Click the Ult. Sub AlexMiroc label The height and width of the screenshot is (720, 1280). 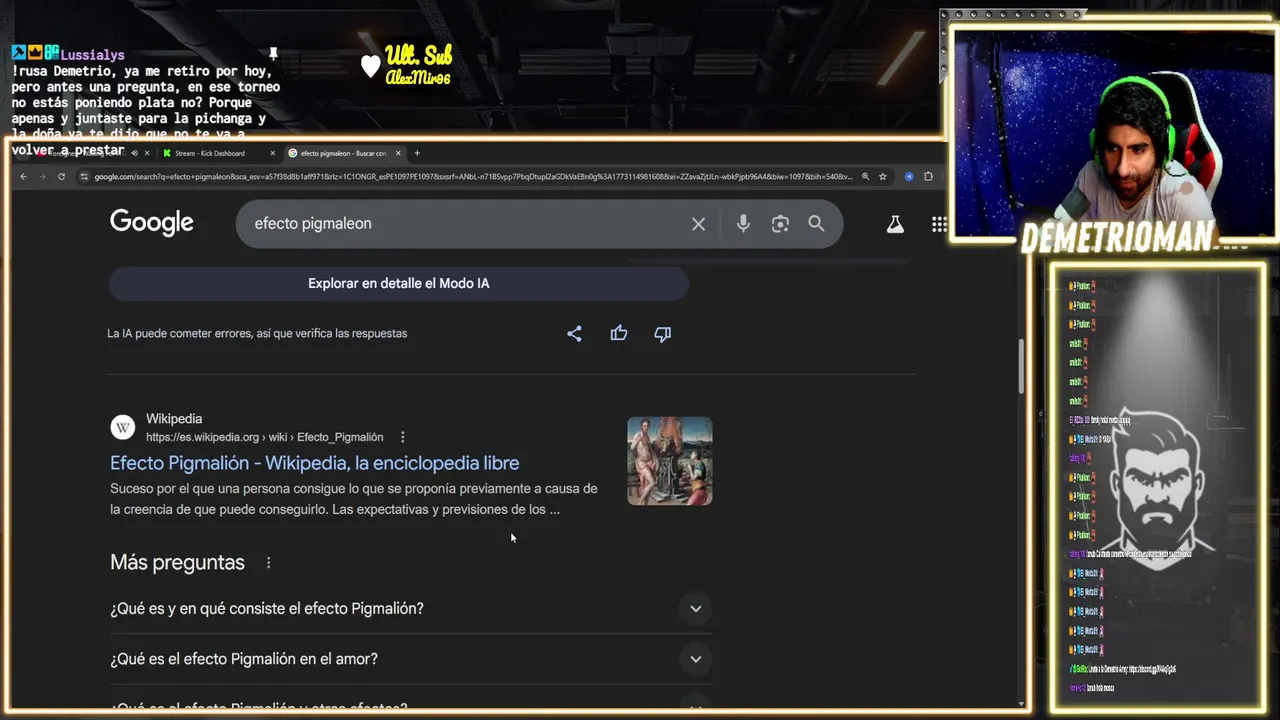coord(418,65)
